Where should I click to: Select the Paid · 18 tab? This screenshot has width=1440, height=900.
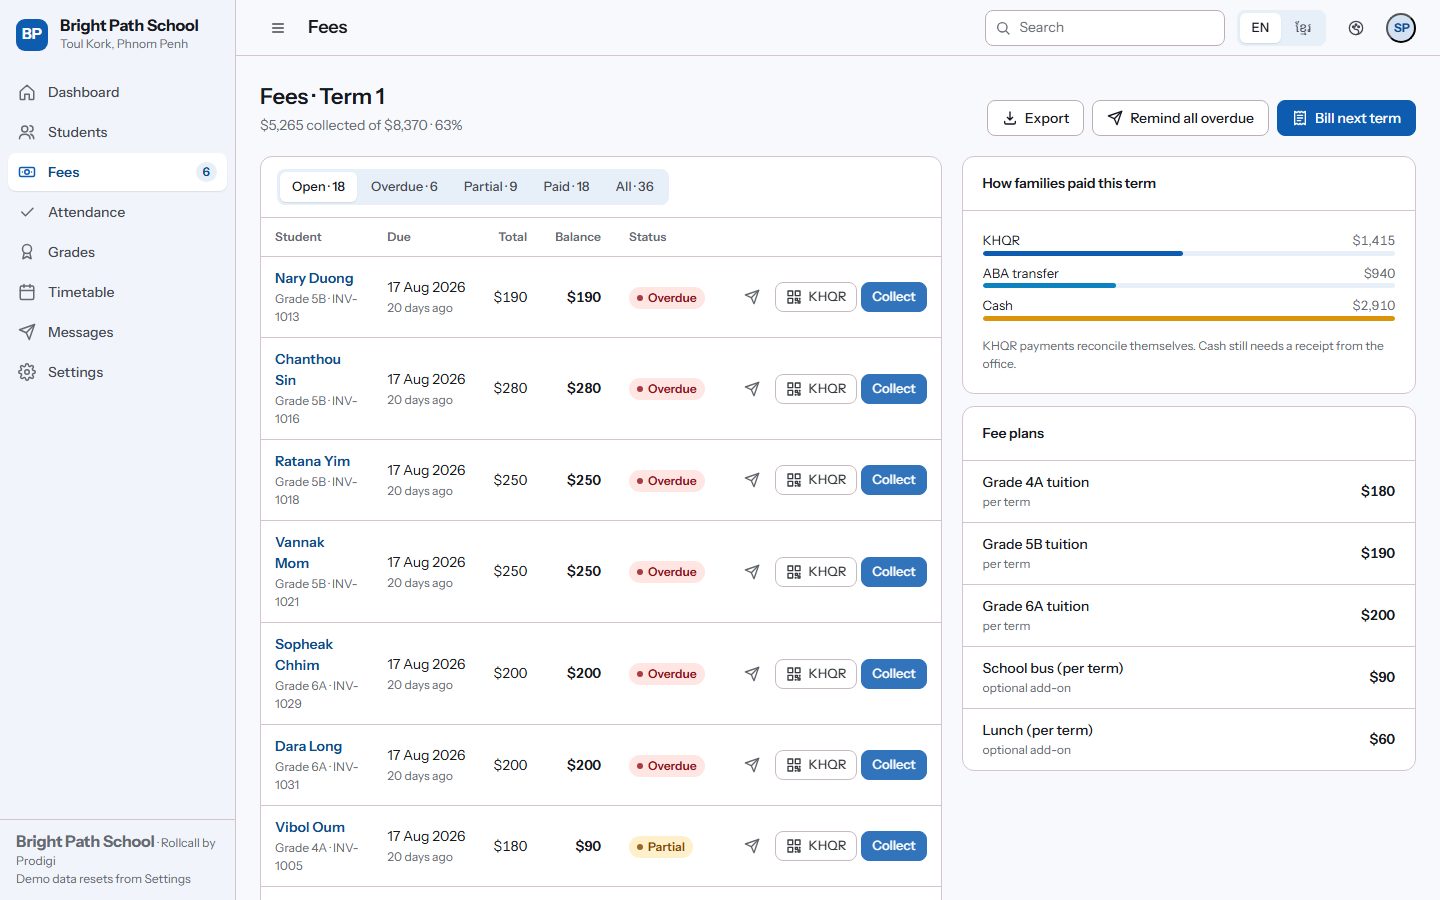tap(566, 187)
